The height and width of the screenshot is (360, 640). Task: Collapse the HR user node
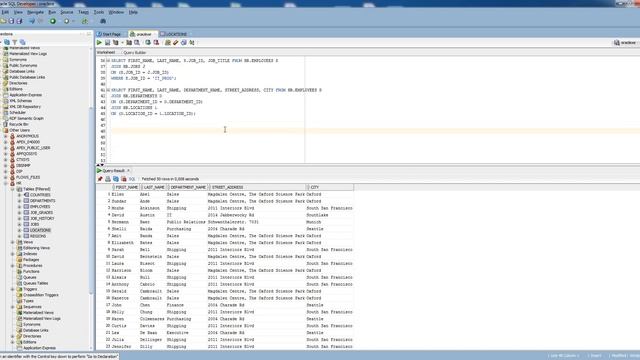pos(6,183)
